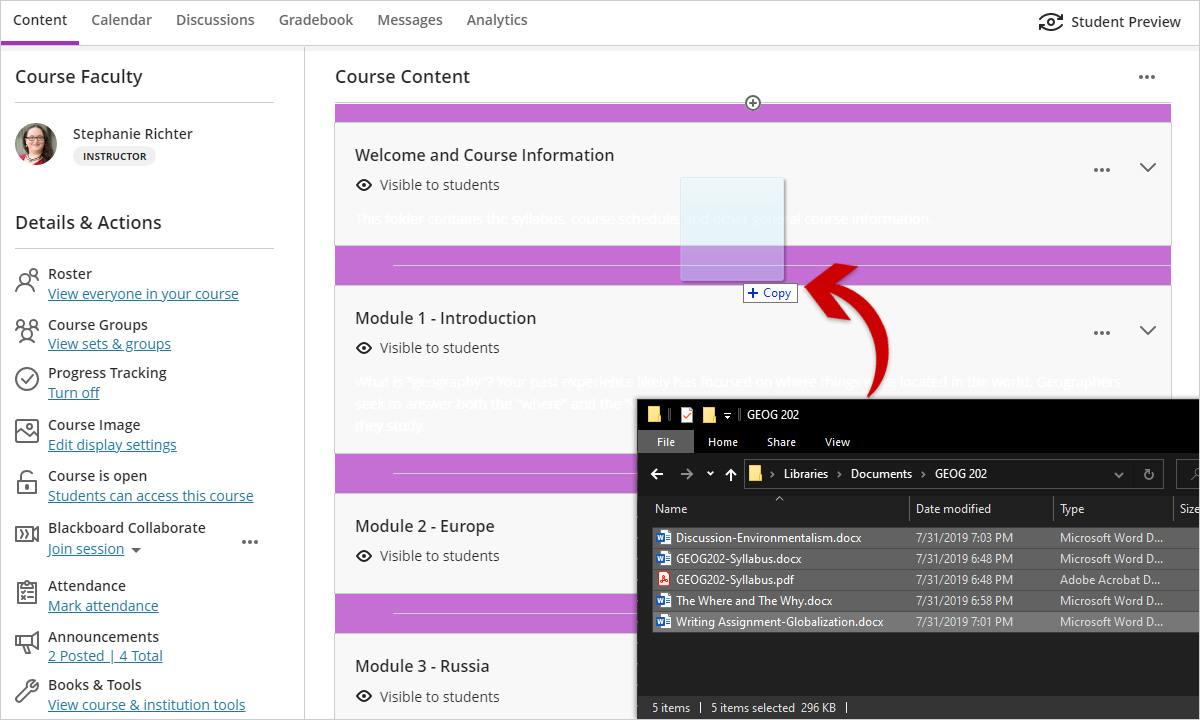Switch to the Gradebook tab
Viewport: 1200px width, 720px height.
[x=316, y=20]
